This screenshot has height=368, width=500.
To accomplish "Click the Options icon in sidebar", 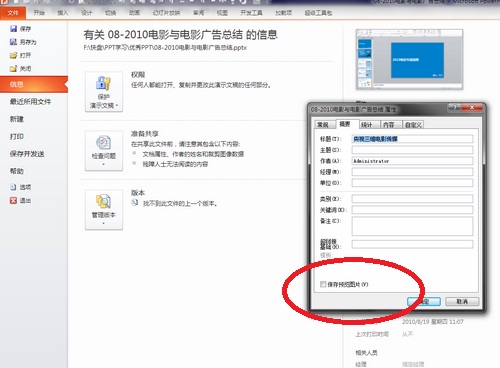I will (x=13, y=187).
